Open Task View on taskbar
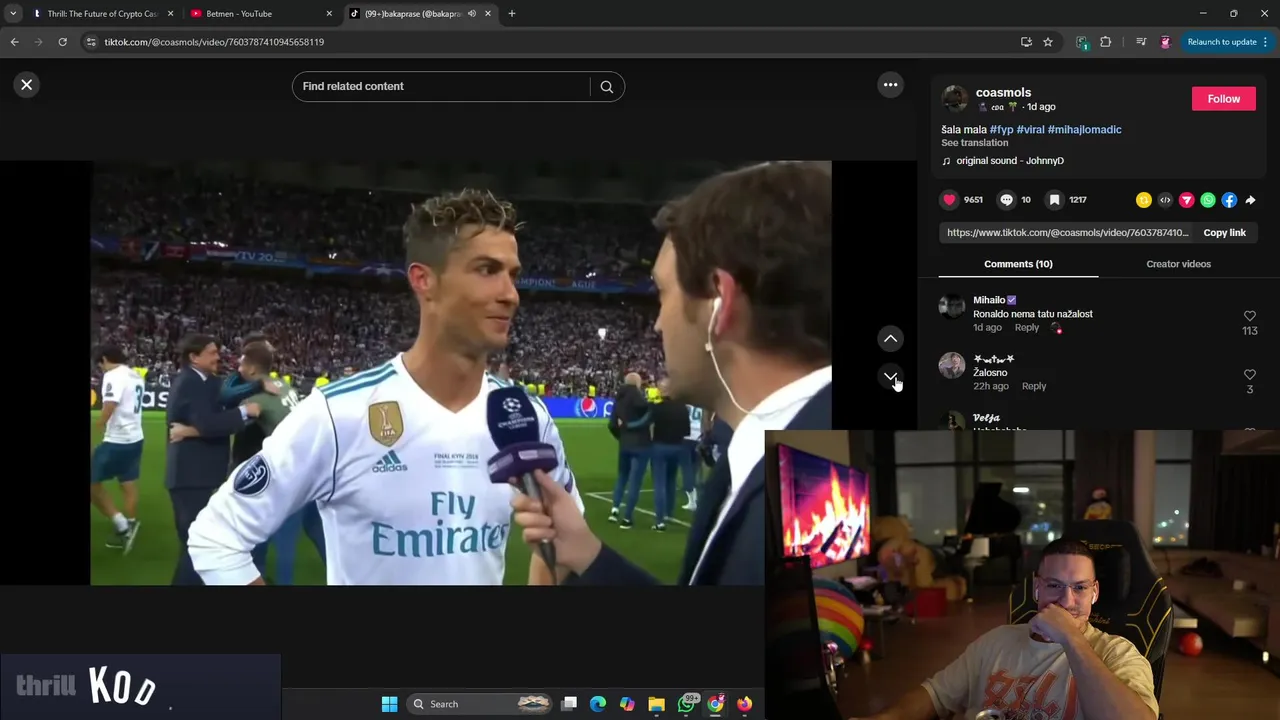The image size is (1280, 720). [x=569, y=704]
